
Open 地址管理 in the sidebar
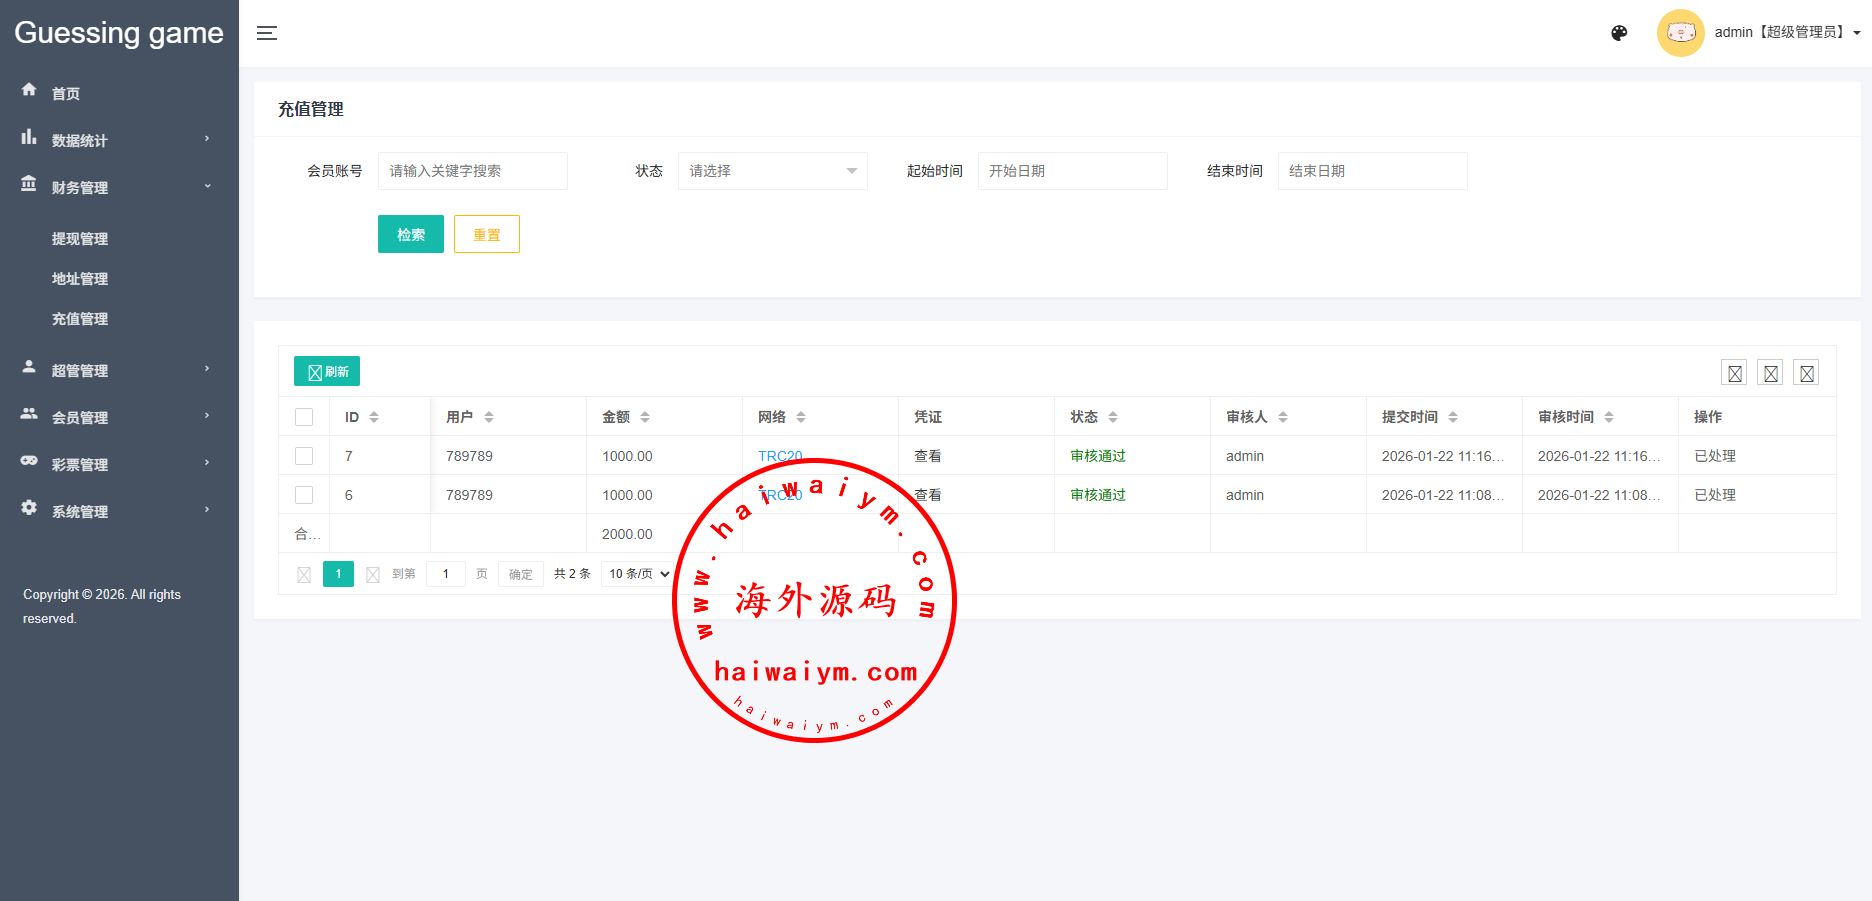(x=80, y=279)
